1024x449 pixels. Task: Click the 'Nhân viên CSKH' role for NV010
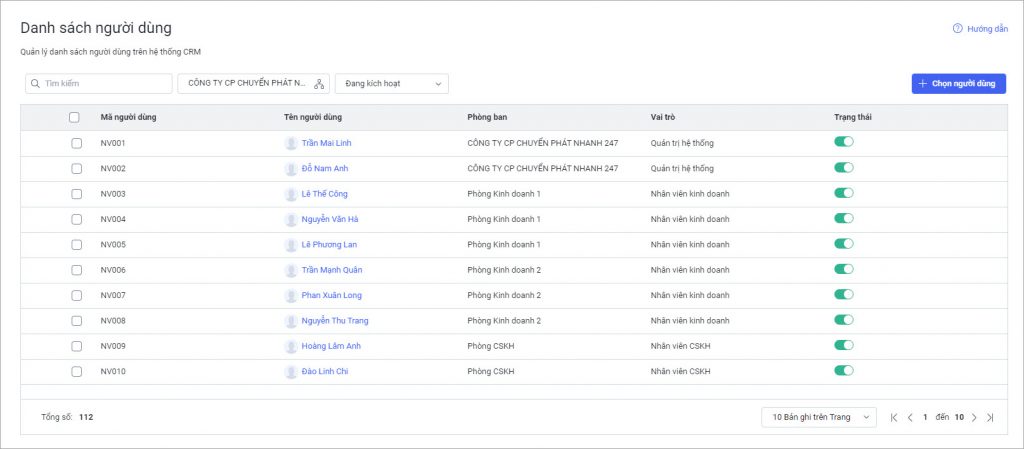coord(680,371)
